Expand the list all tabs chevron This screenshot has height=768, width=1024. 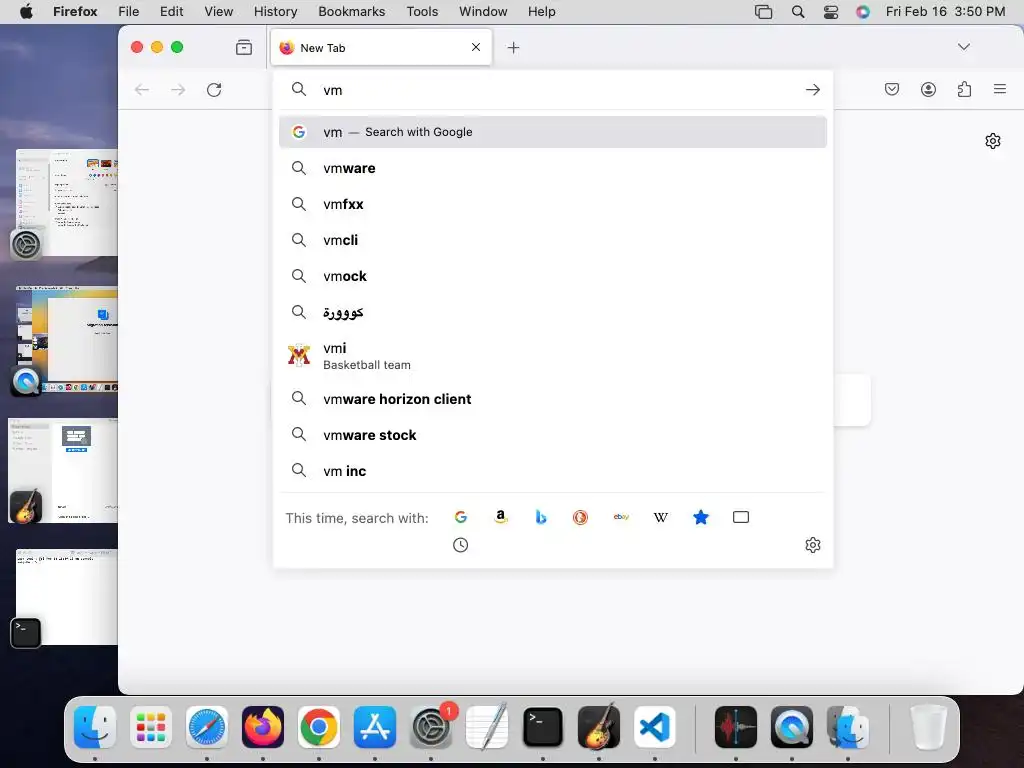pyautogui.click(x=963, y=46)
